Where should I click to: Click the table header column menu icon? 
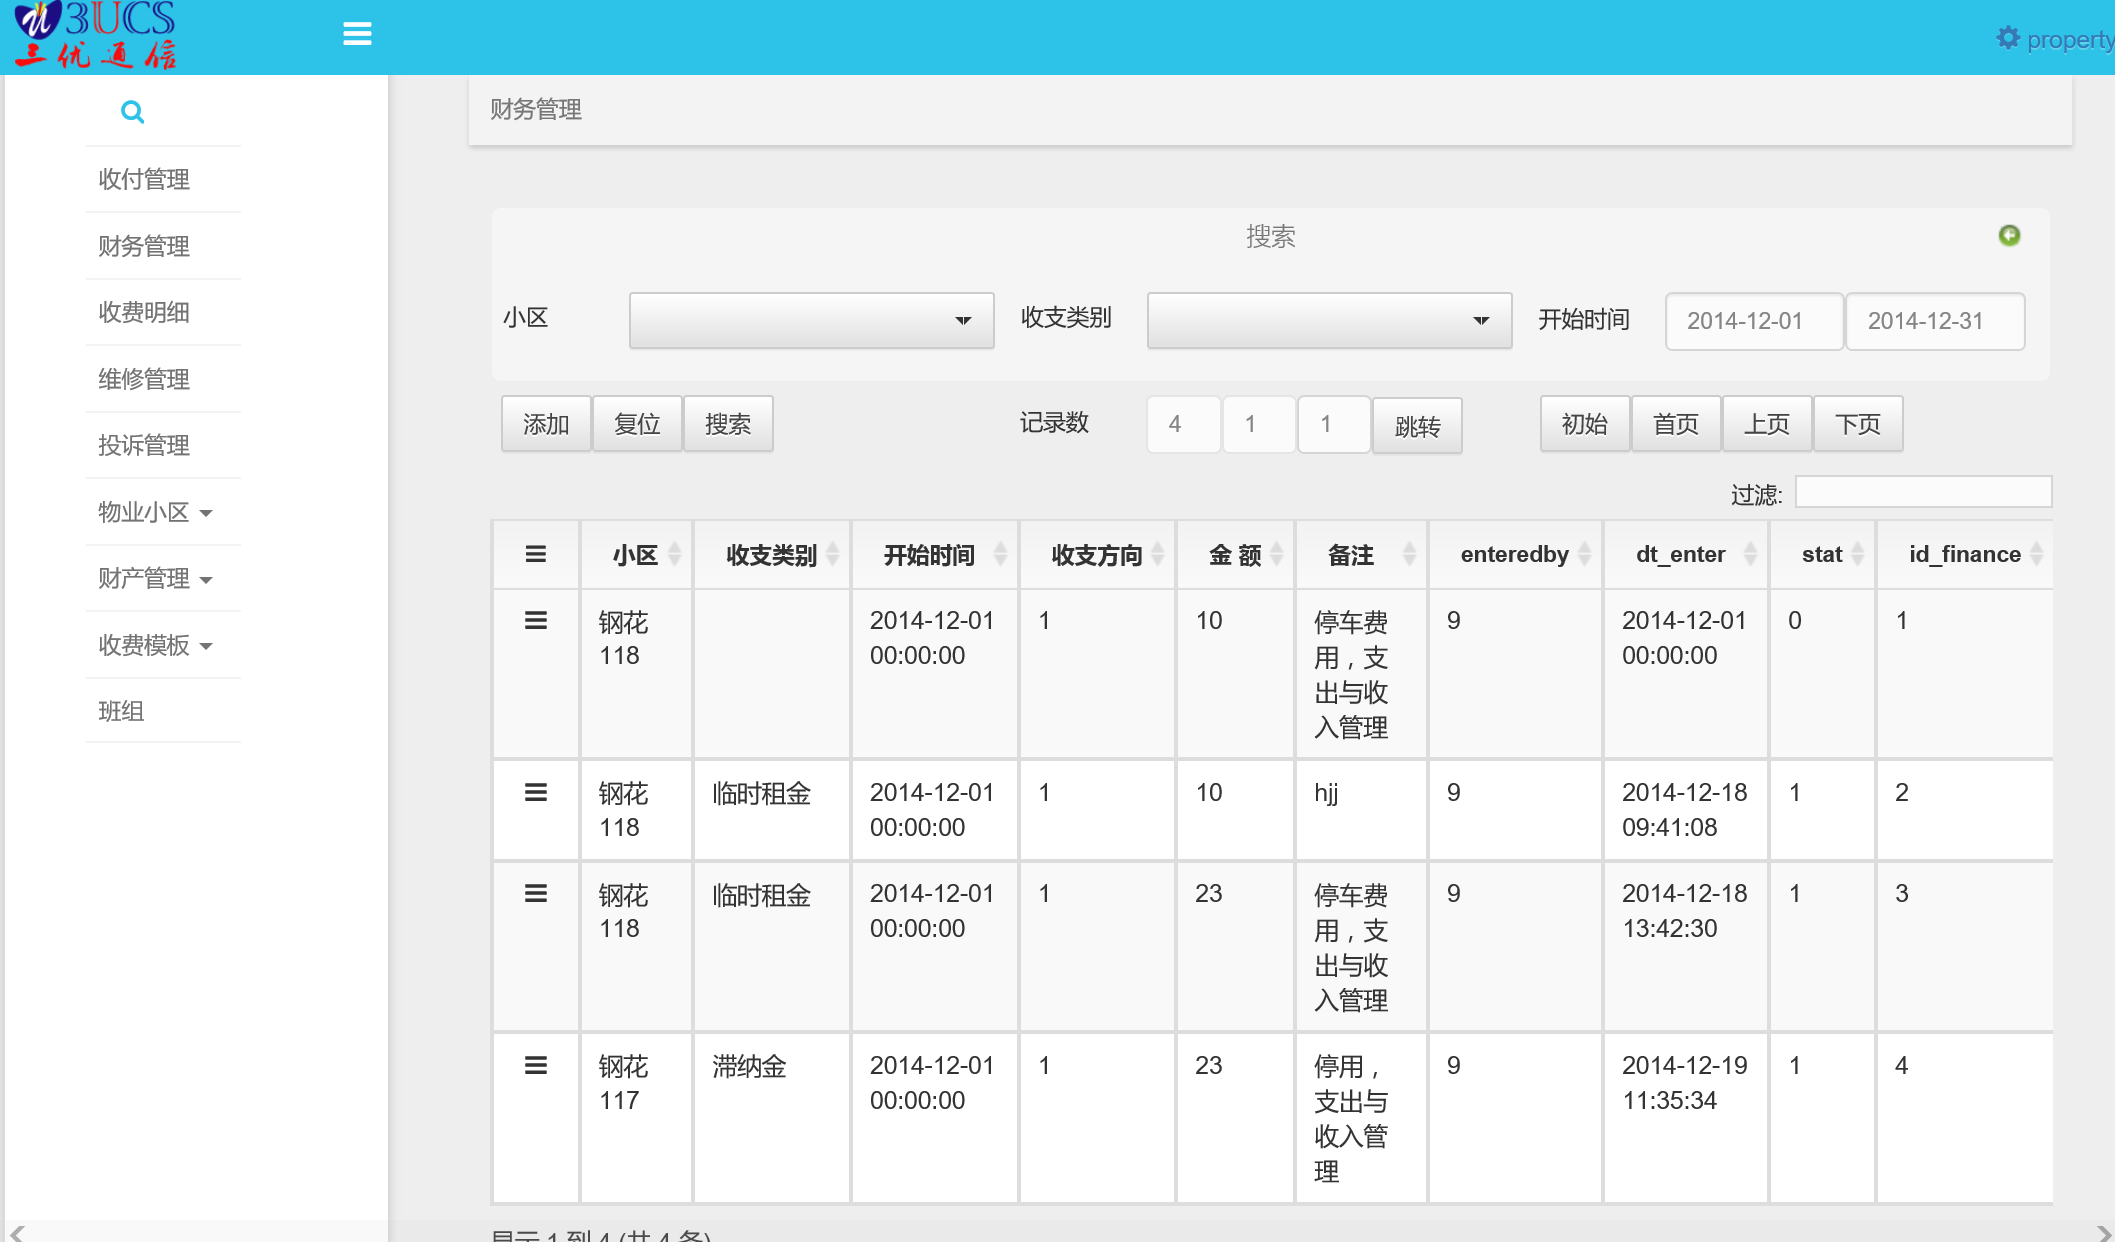pos(536,554)
